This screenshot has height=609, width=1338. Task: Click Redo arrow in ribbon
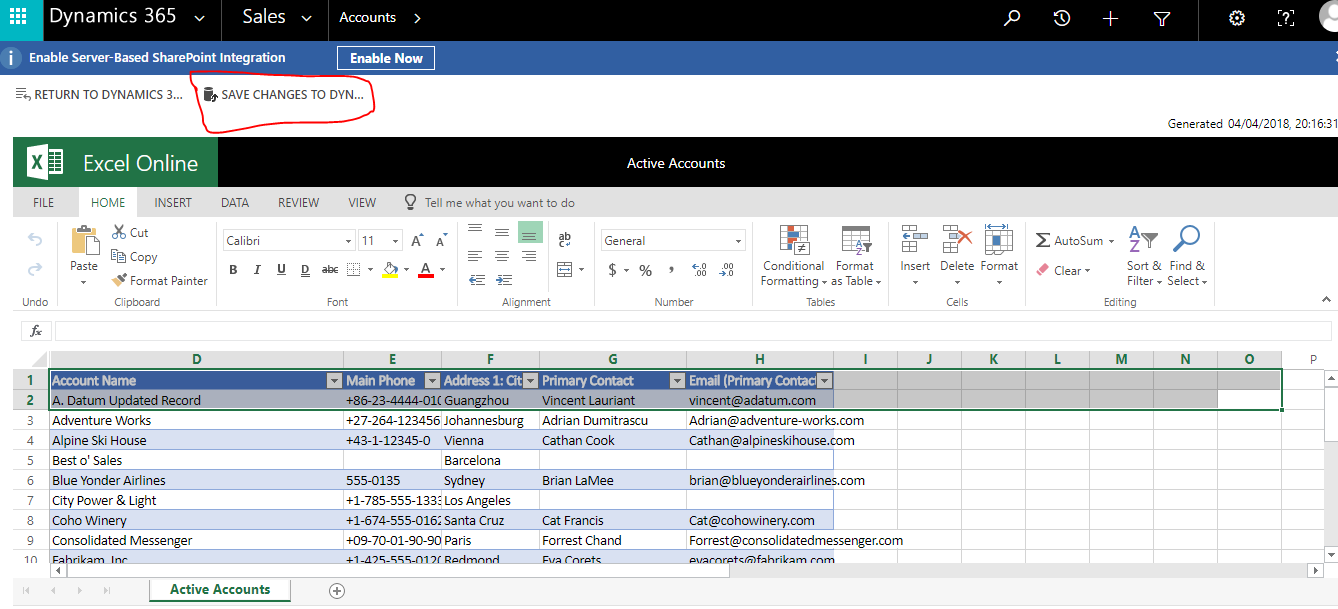tap(35, 269)
